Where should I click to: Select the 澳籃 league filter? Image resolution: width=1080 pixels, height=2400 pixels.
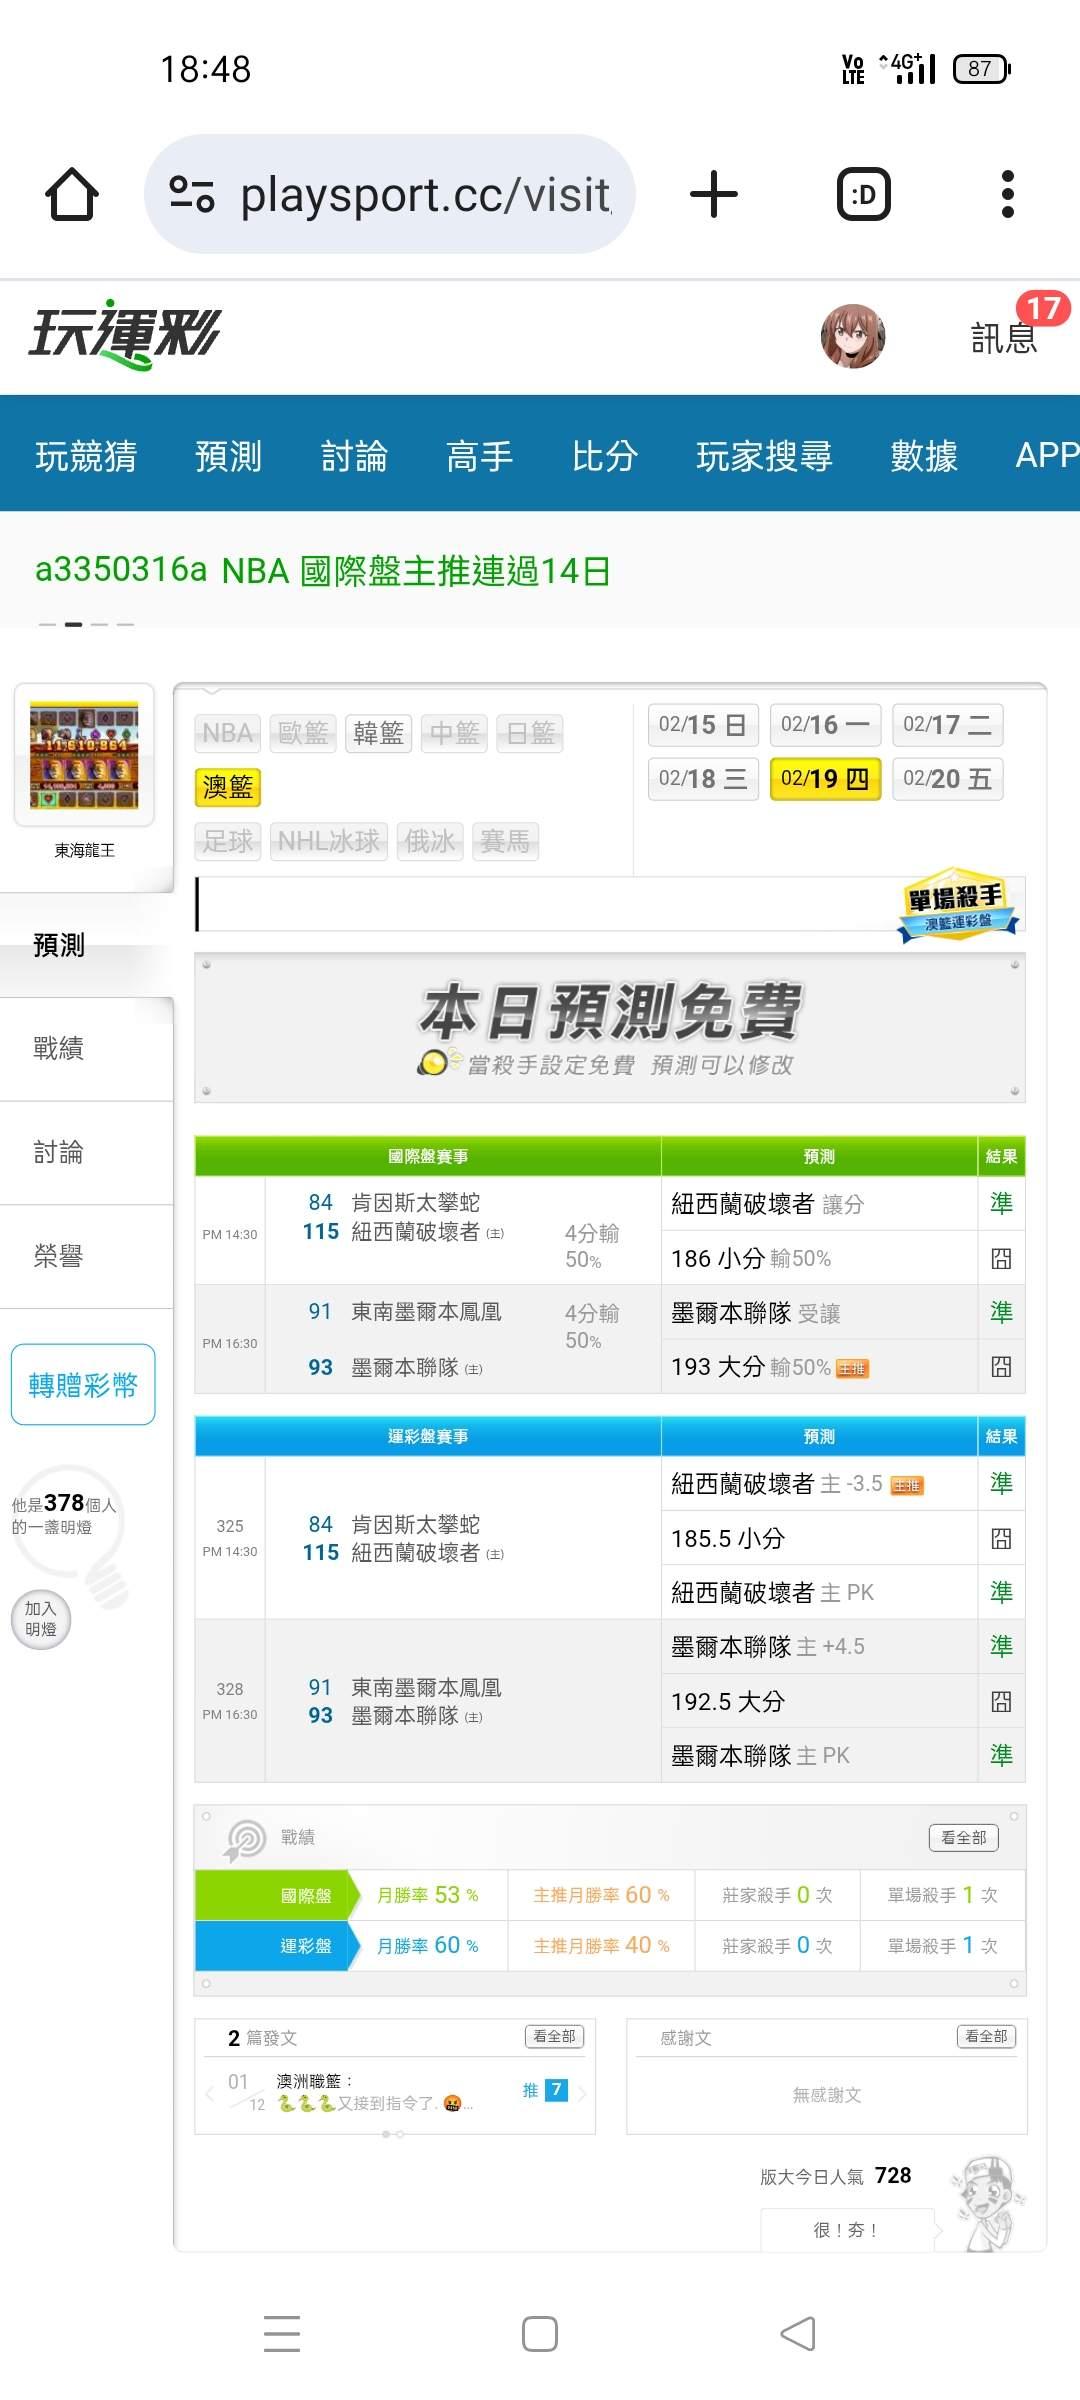(x=228, y=787)
